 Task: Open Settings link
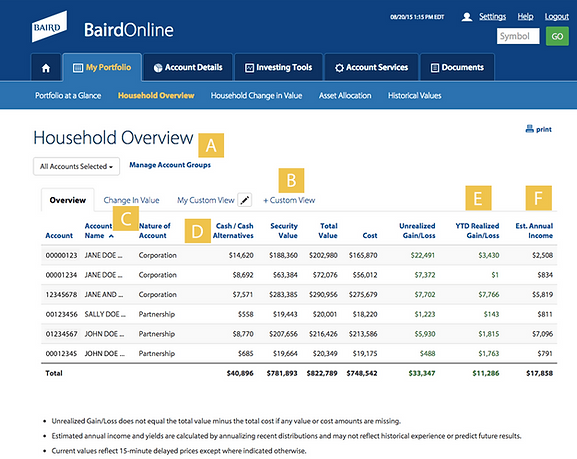tap(492, 17)
